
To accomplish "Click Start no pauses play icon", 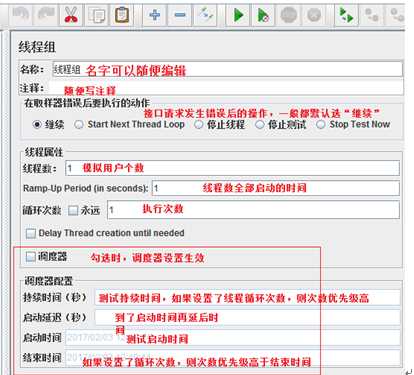I will point(263,15).
